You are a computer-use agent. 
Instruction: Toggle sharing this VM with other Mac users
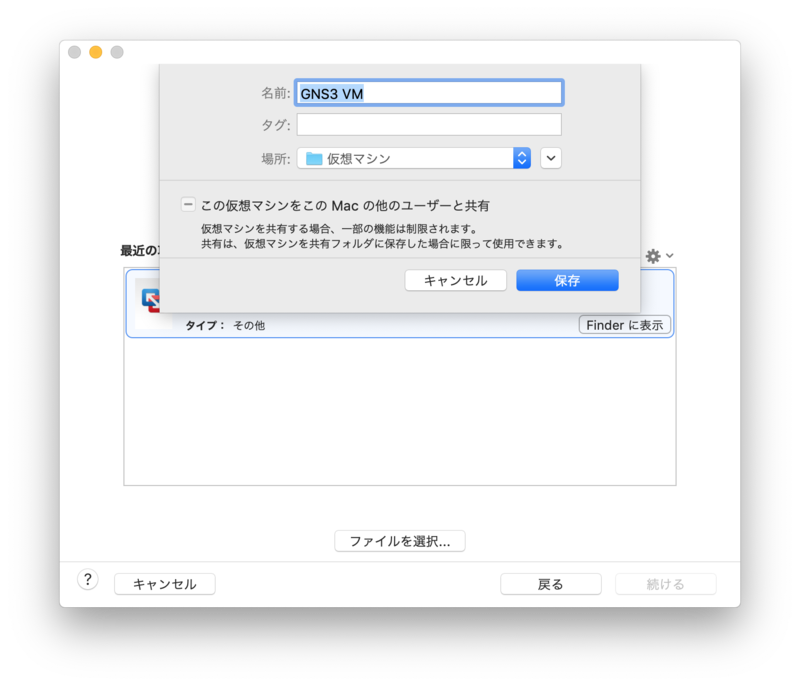point(188,205)
